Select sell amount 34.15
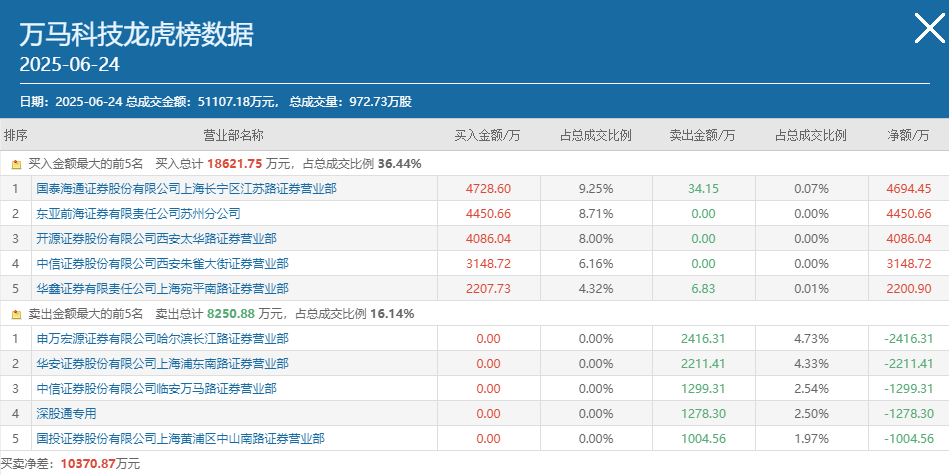The image size is (949, 475). point(703,189)
